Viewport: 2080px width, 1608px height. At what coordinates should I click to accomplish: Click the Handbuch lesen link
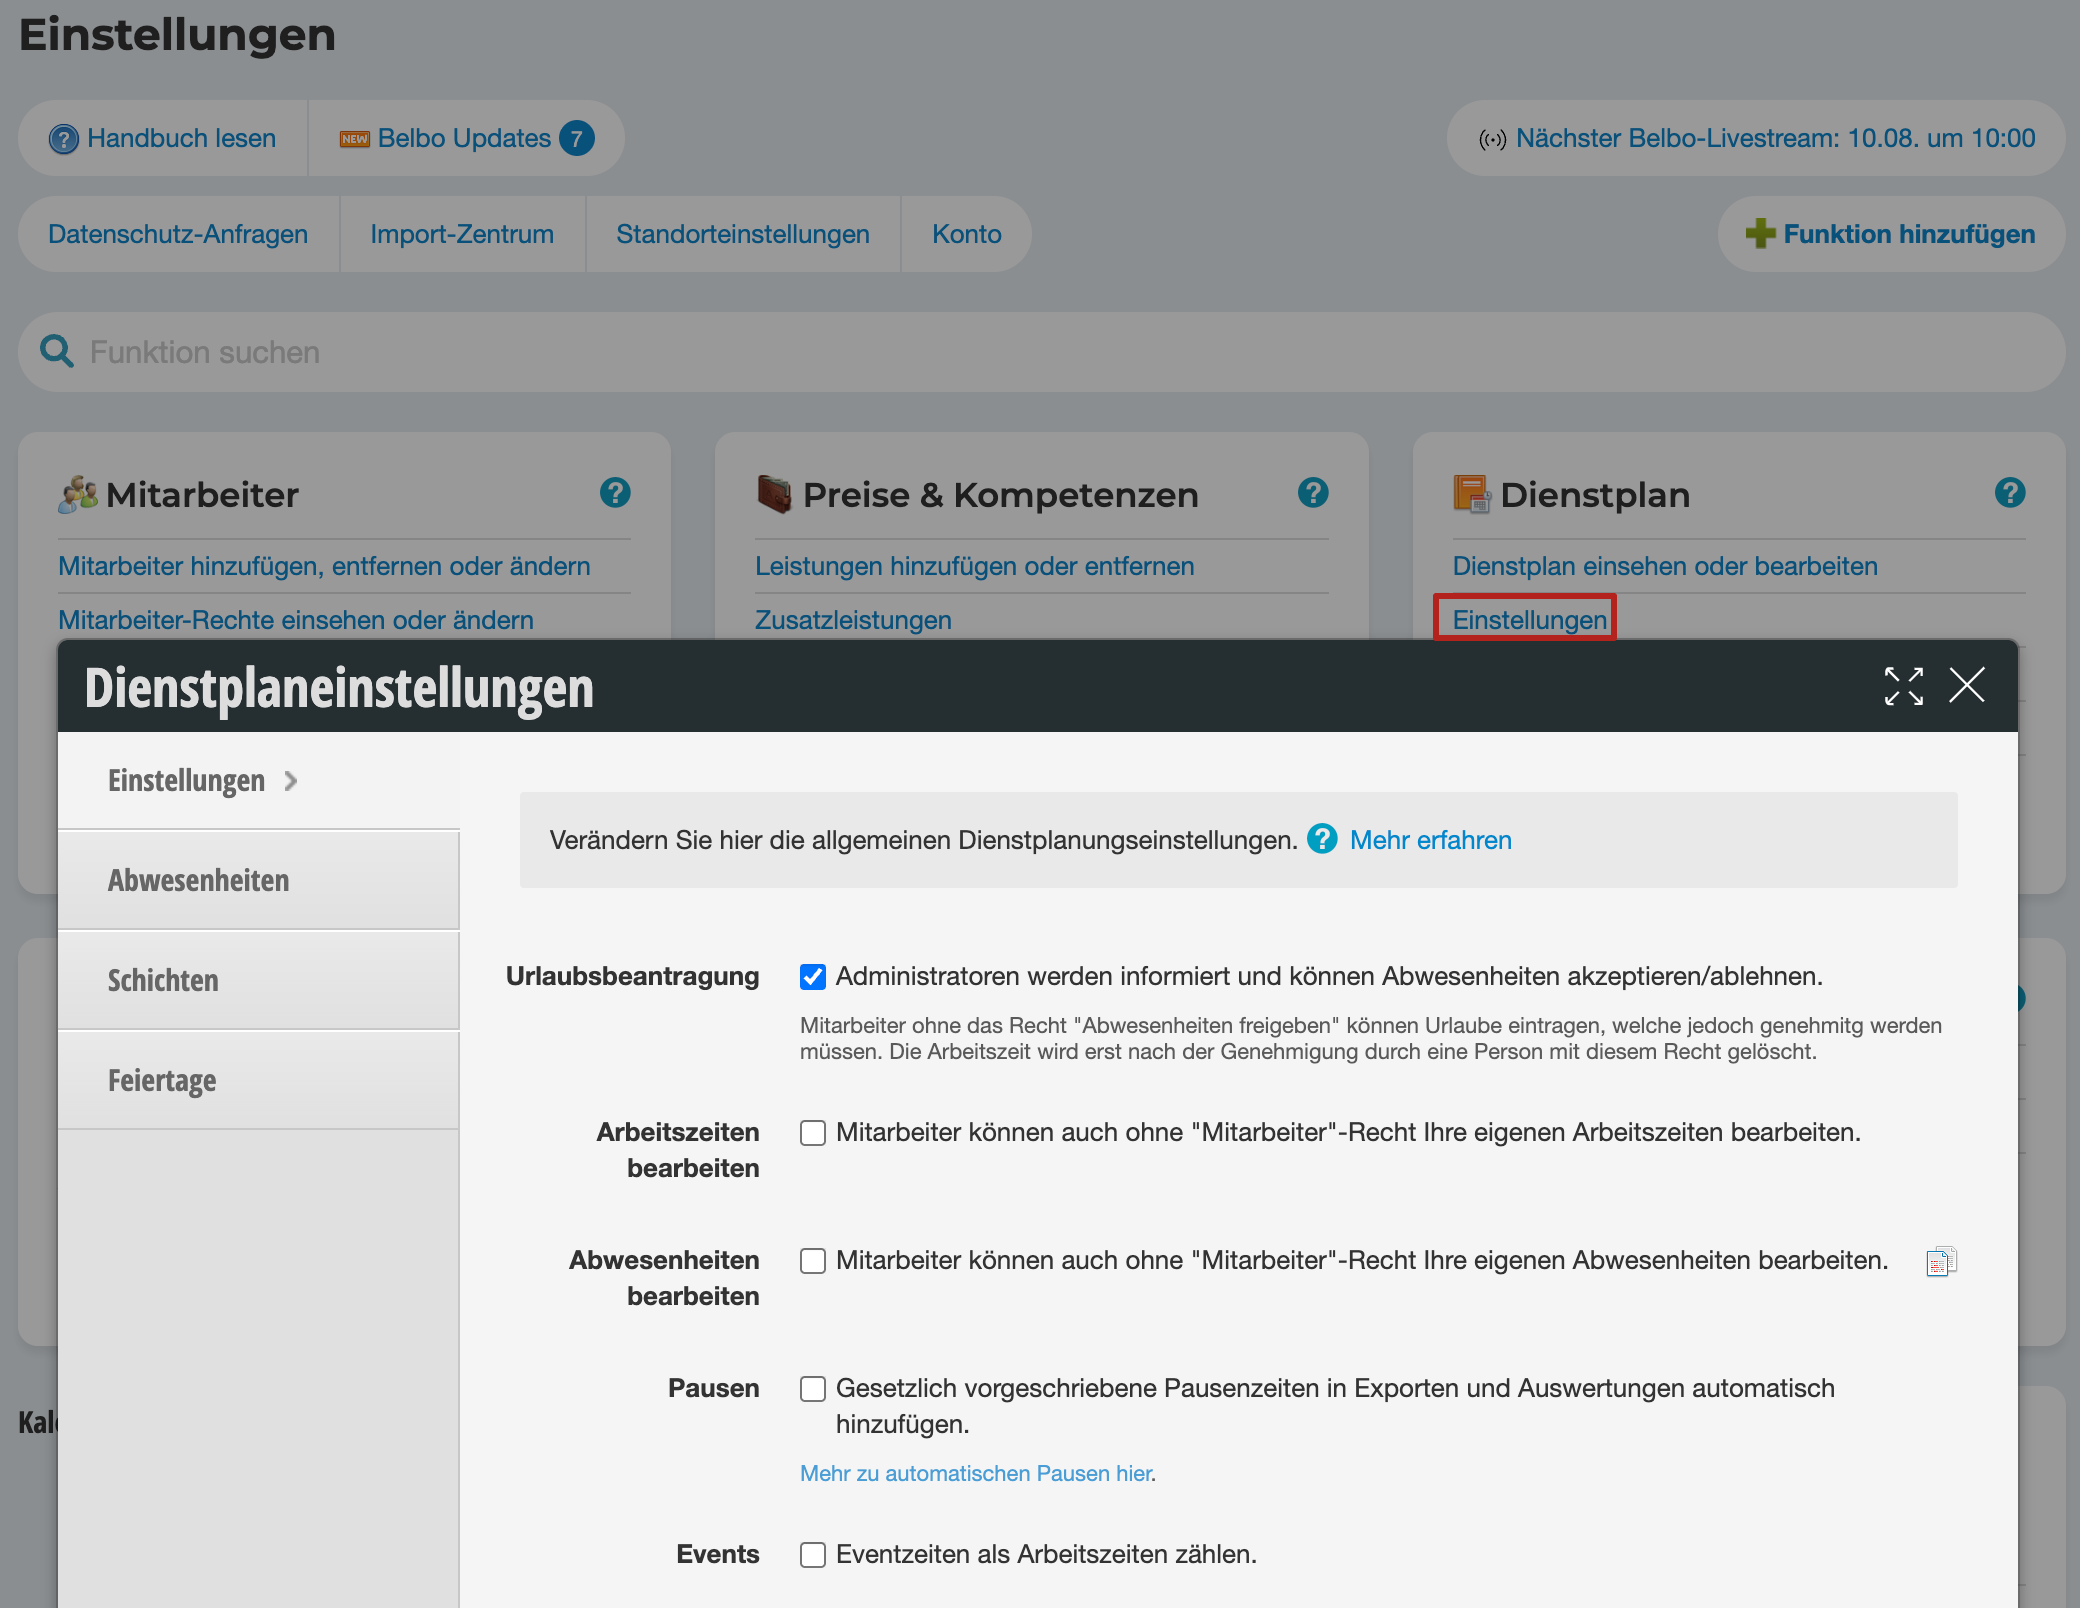pos(182,138)
